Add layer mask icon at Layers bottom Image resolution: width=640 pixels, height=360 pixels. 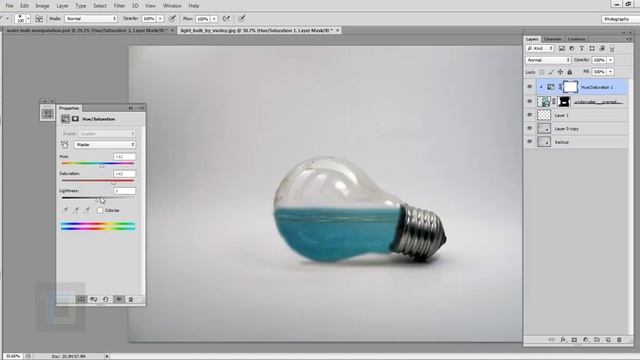[574, 340]
